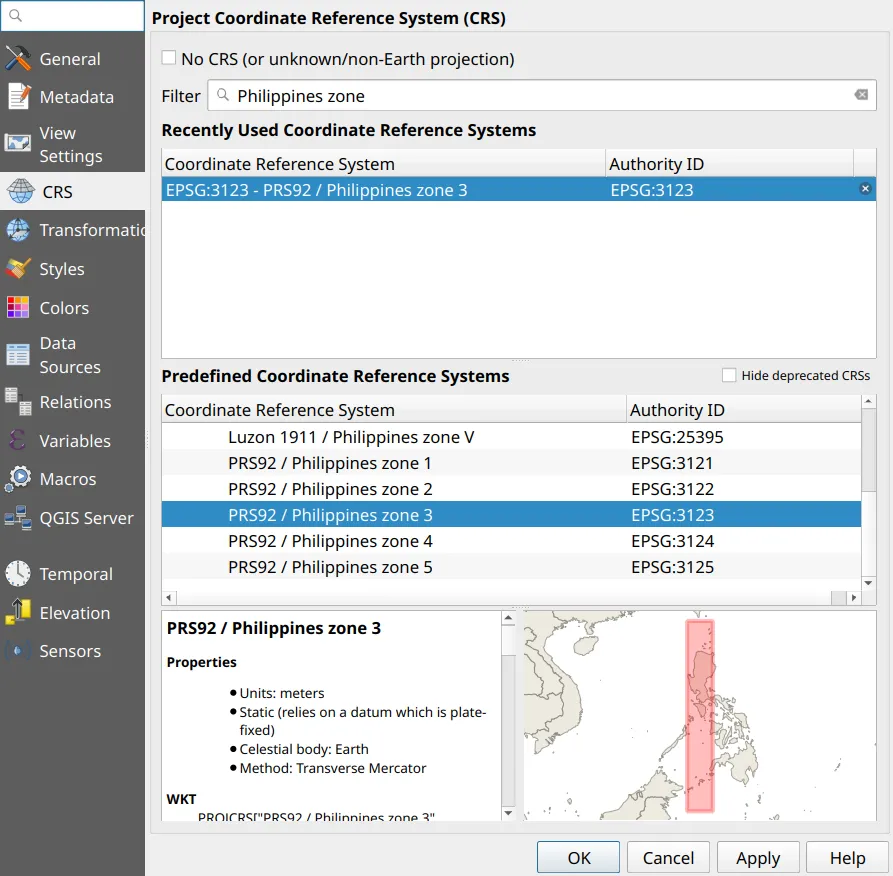Screen dimensions: 893x876
Task: Open Styles page via brush icon
Action: [18, 269]
